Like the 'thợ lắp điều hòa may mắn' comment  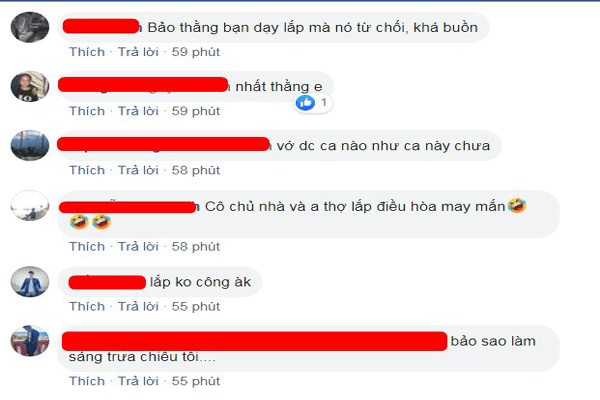(87, 247)
